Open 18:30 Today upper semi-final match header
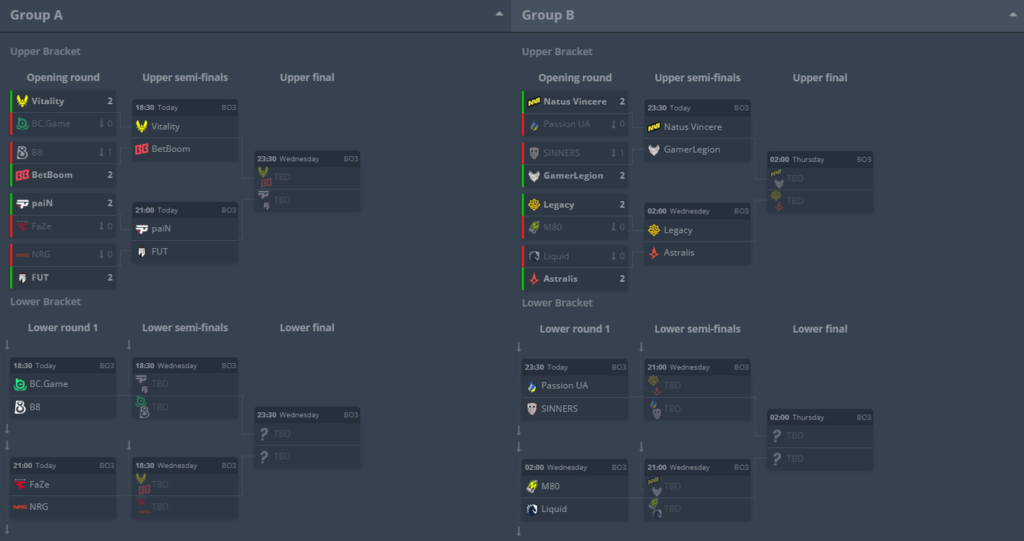1024x541 pixels. 185,107
